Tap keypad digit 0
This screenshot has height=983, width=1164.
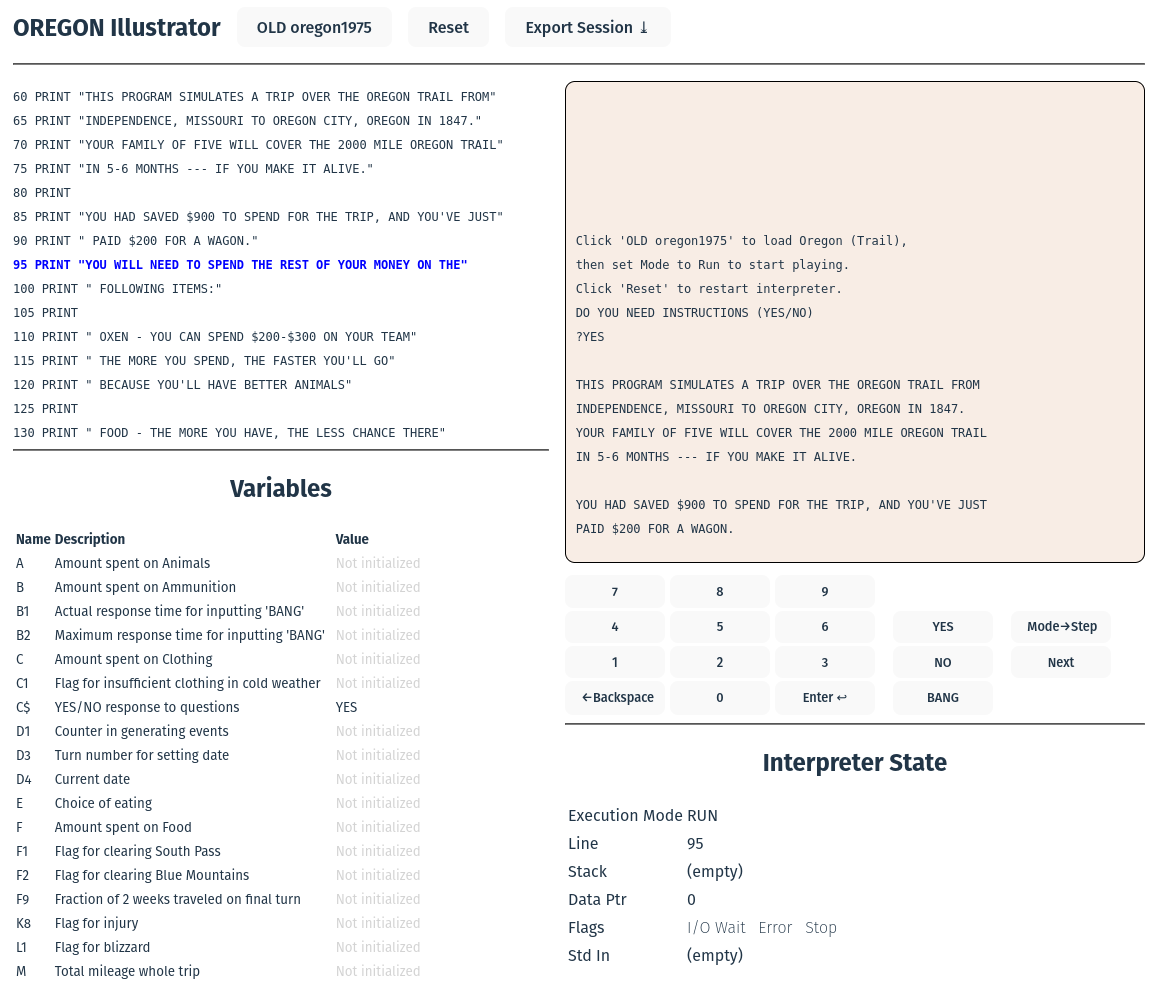[719, 697]
